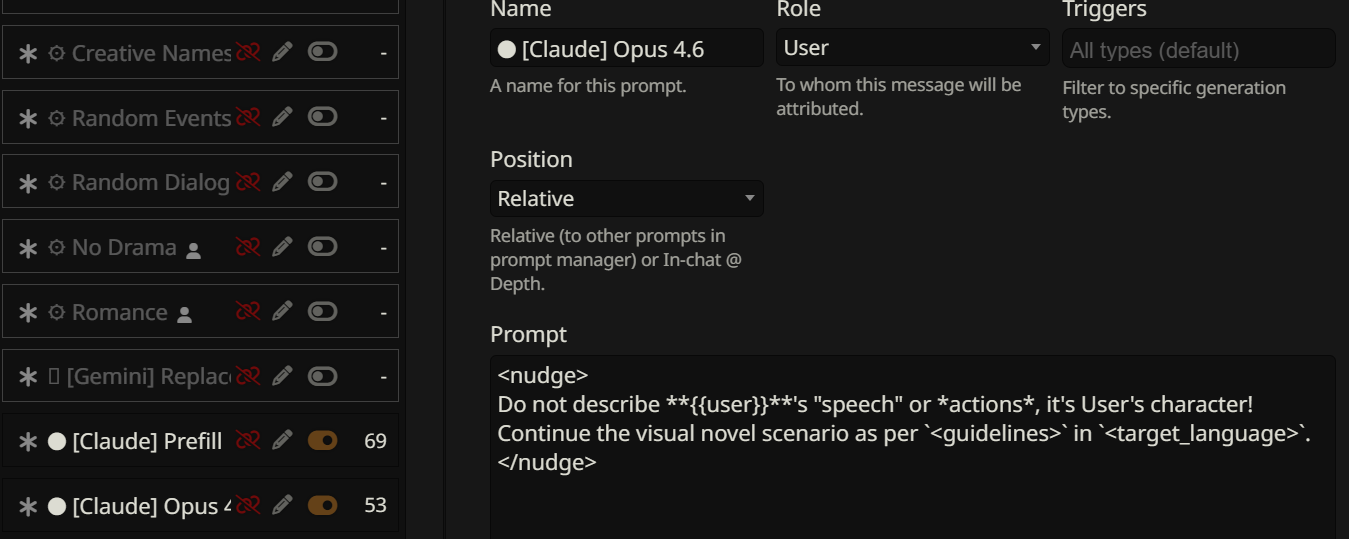Click unlink icon on Claude Prefill prompt
This screenshot has height=539, width=1349.
pyautogui.click(x=248, y=441)
